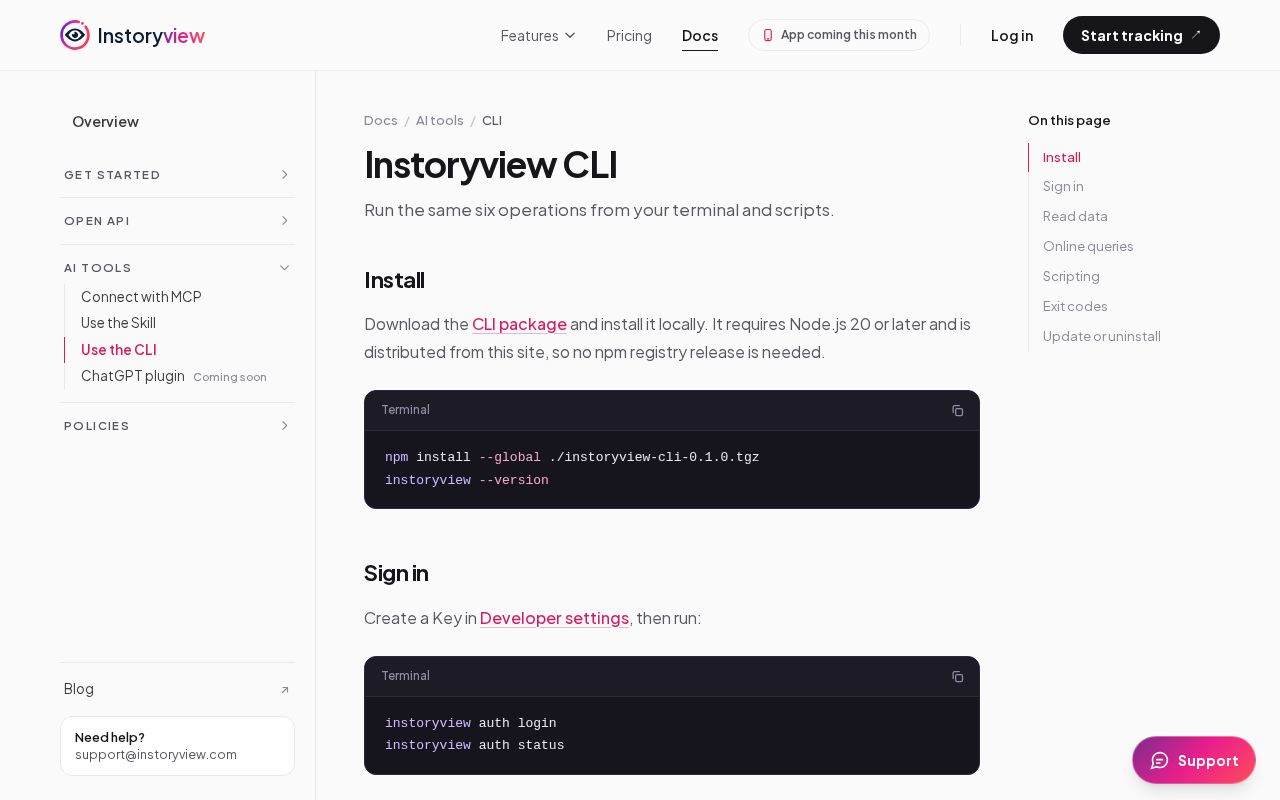
Task: Click the AI tools breadcrumb
Action: 440,120
